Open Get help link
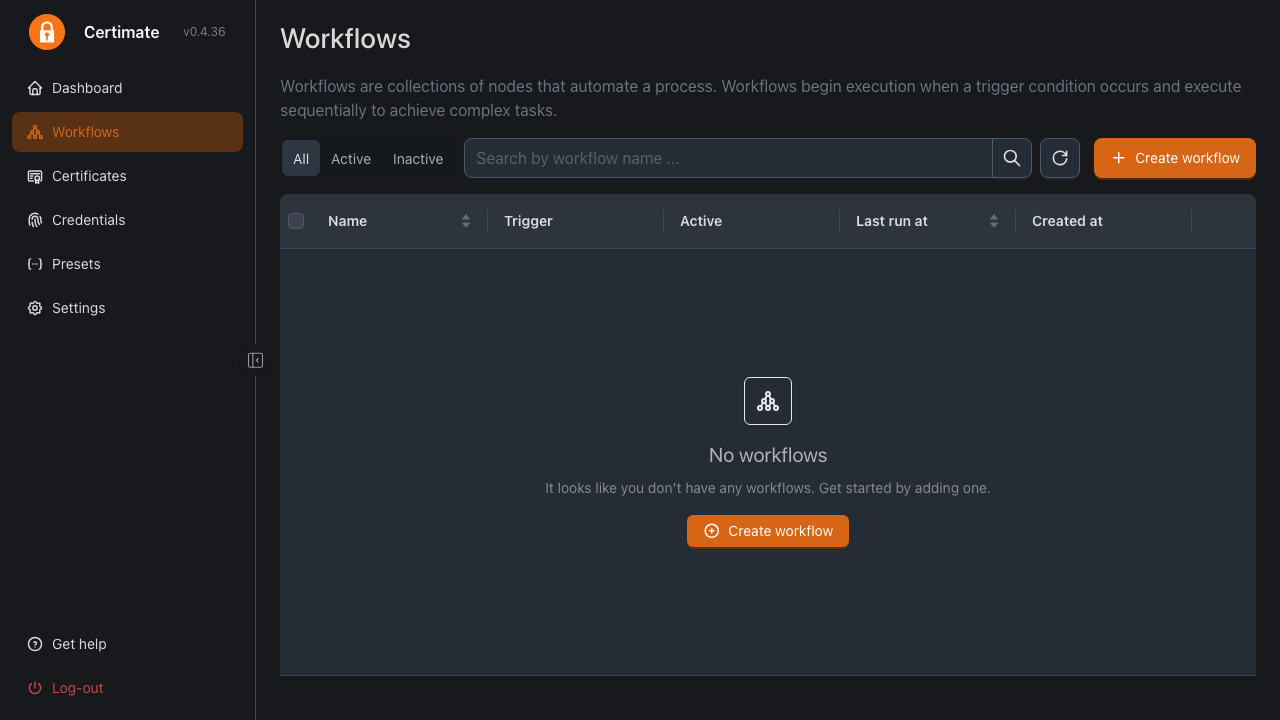This screenshot has height=720, width=1280. tap(127, 644)
